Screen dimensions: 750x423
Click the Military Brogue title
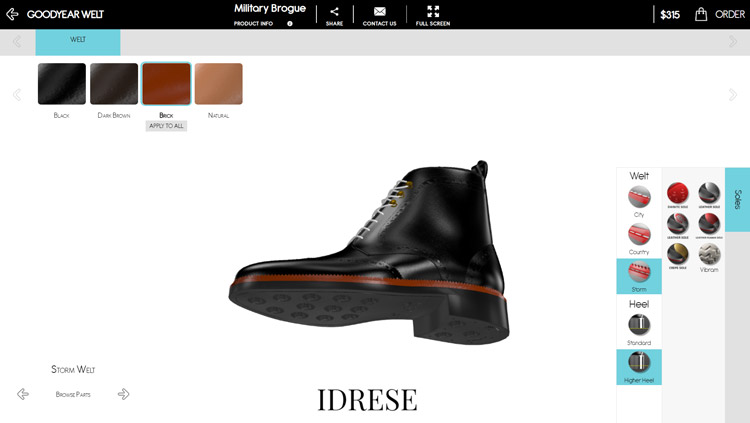point(270,9)
